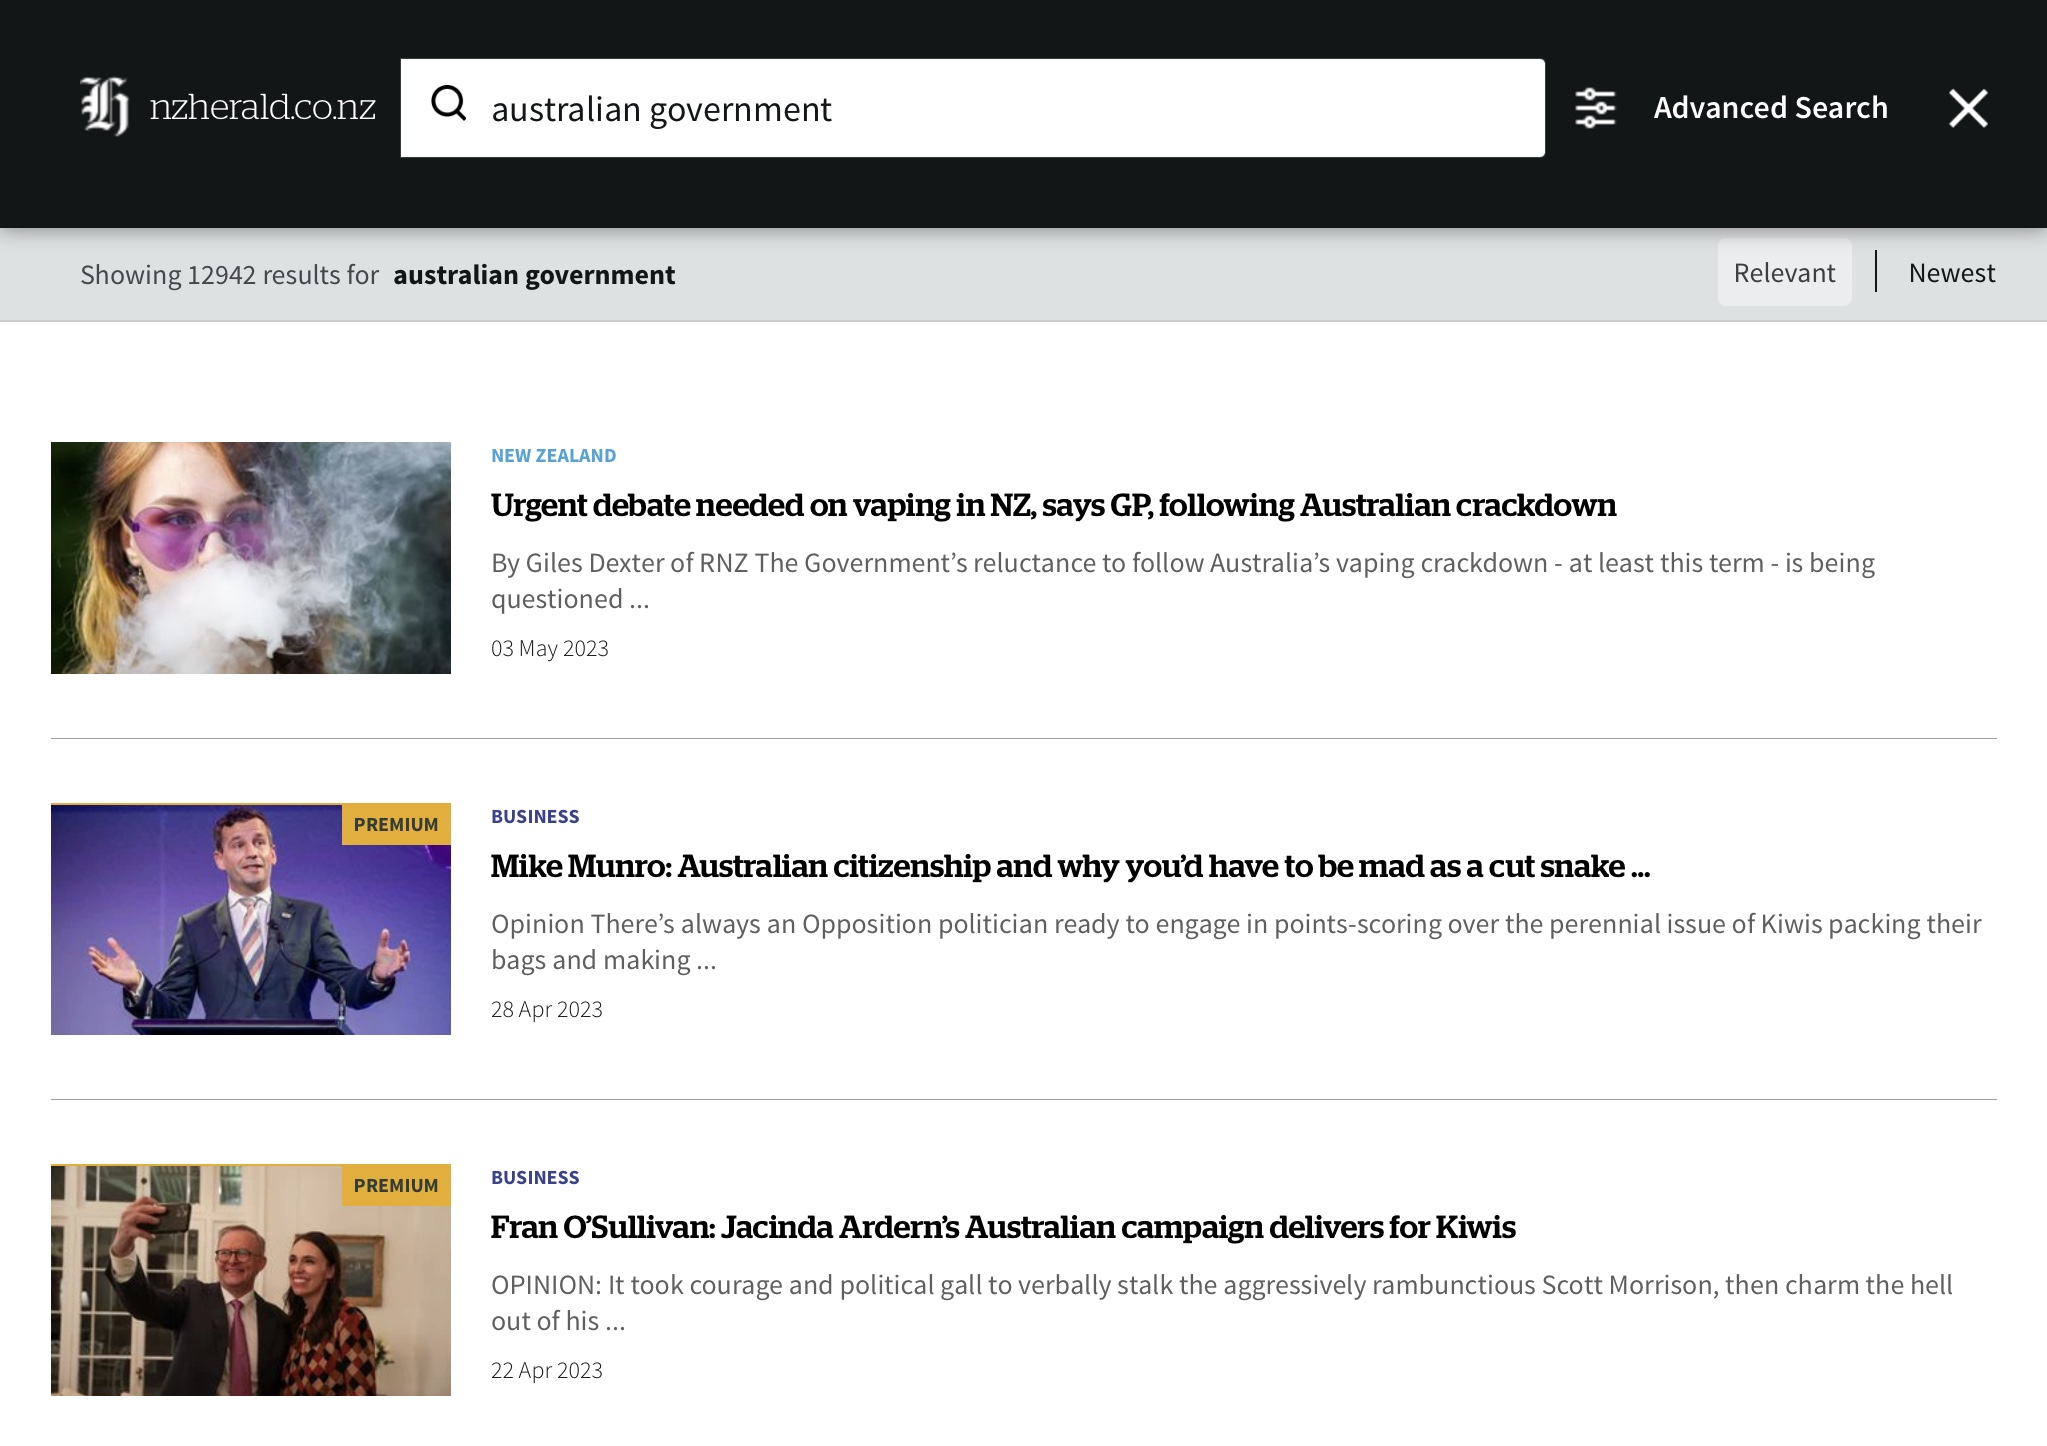Click BUSINESS label above Fran O'Sullivan article

(535, 1178)
